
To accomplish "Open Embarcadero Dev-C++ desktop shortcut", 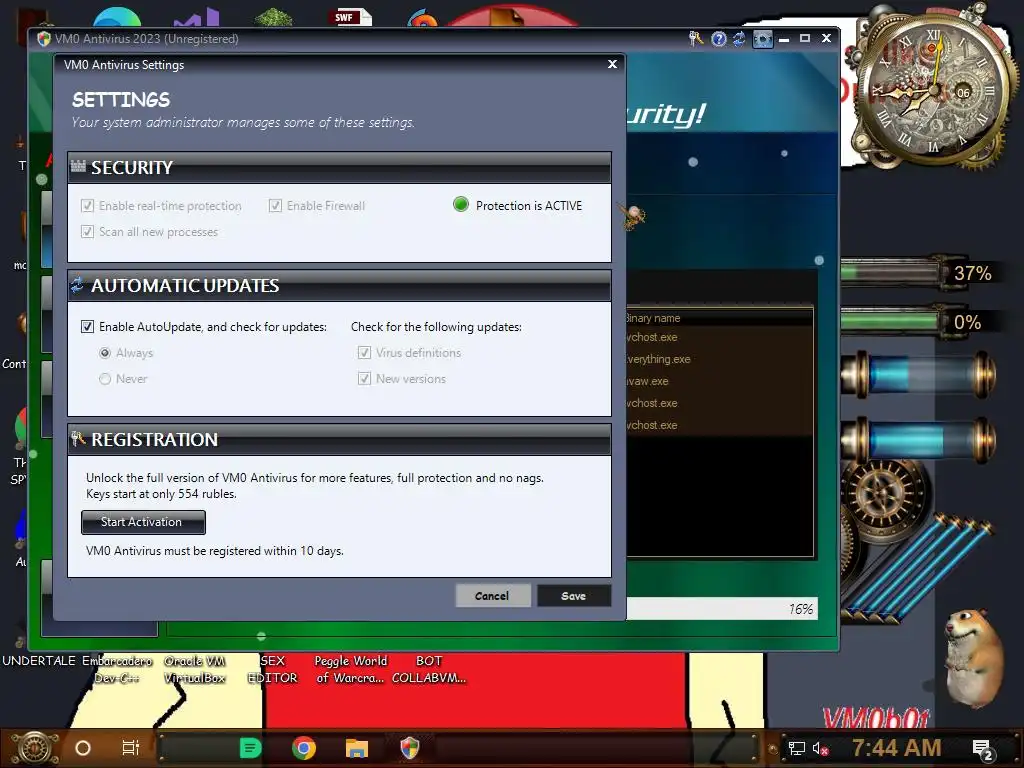I will 117,669.
